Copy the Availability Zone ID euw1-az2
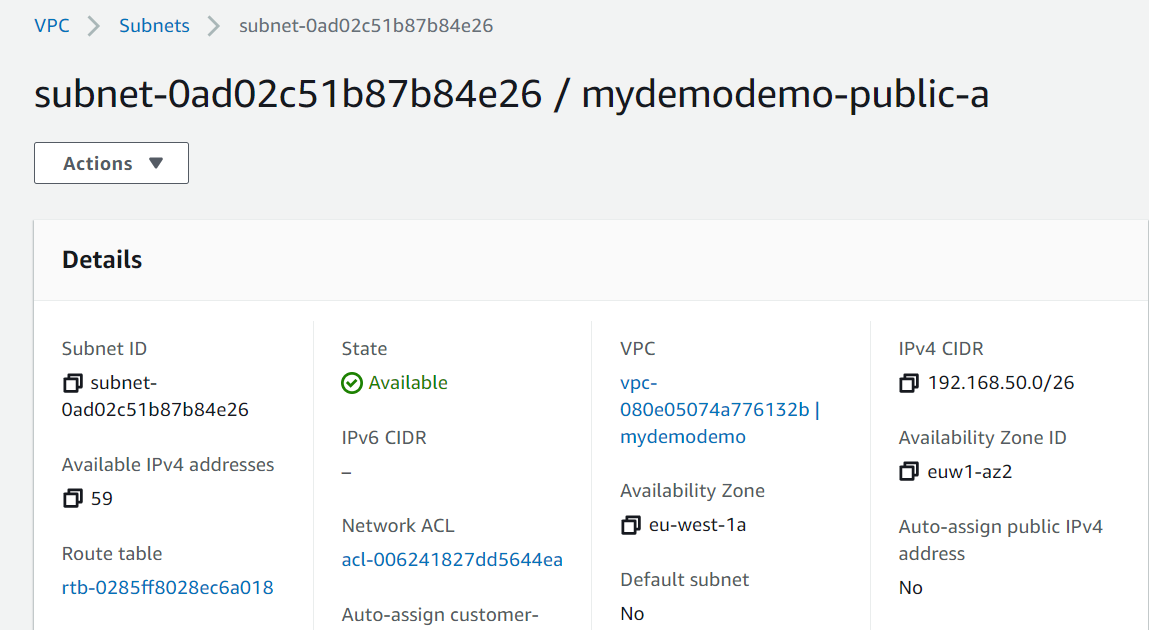The height and width of the screenshot is (630, 1149). point(908,471)
